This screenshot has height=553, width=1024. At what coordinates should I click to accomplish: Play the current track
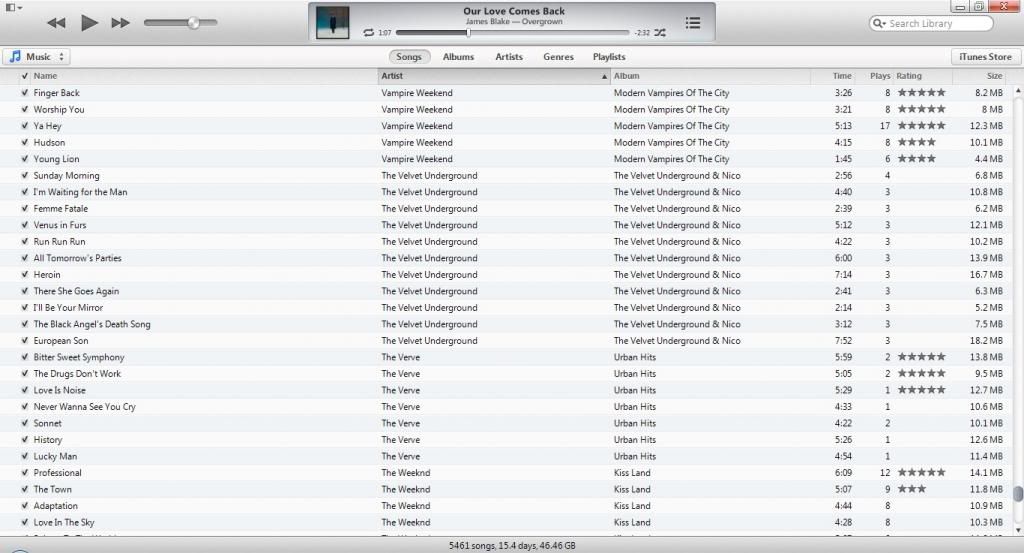tap(89, 23)
